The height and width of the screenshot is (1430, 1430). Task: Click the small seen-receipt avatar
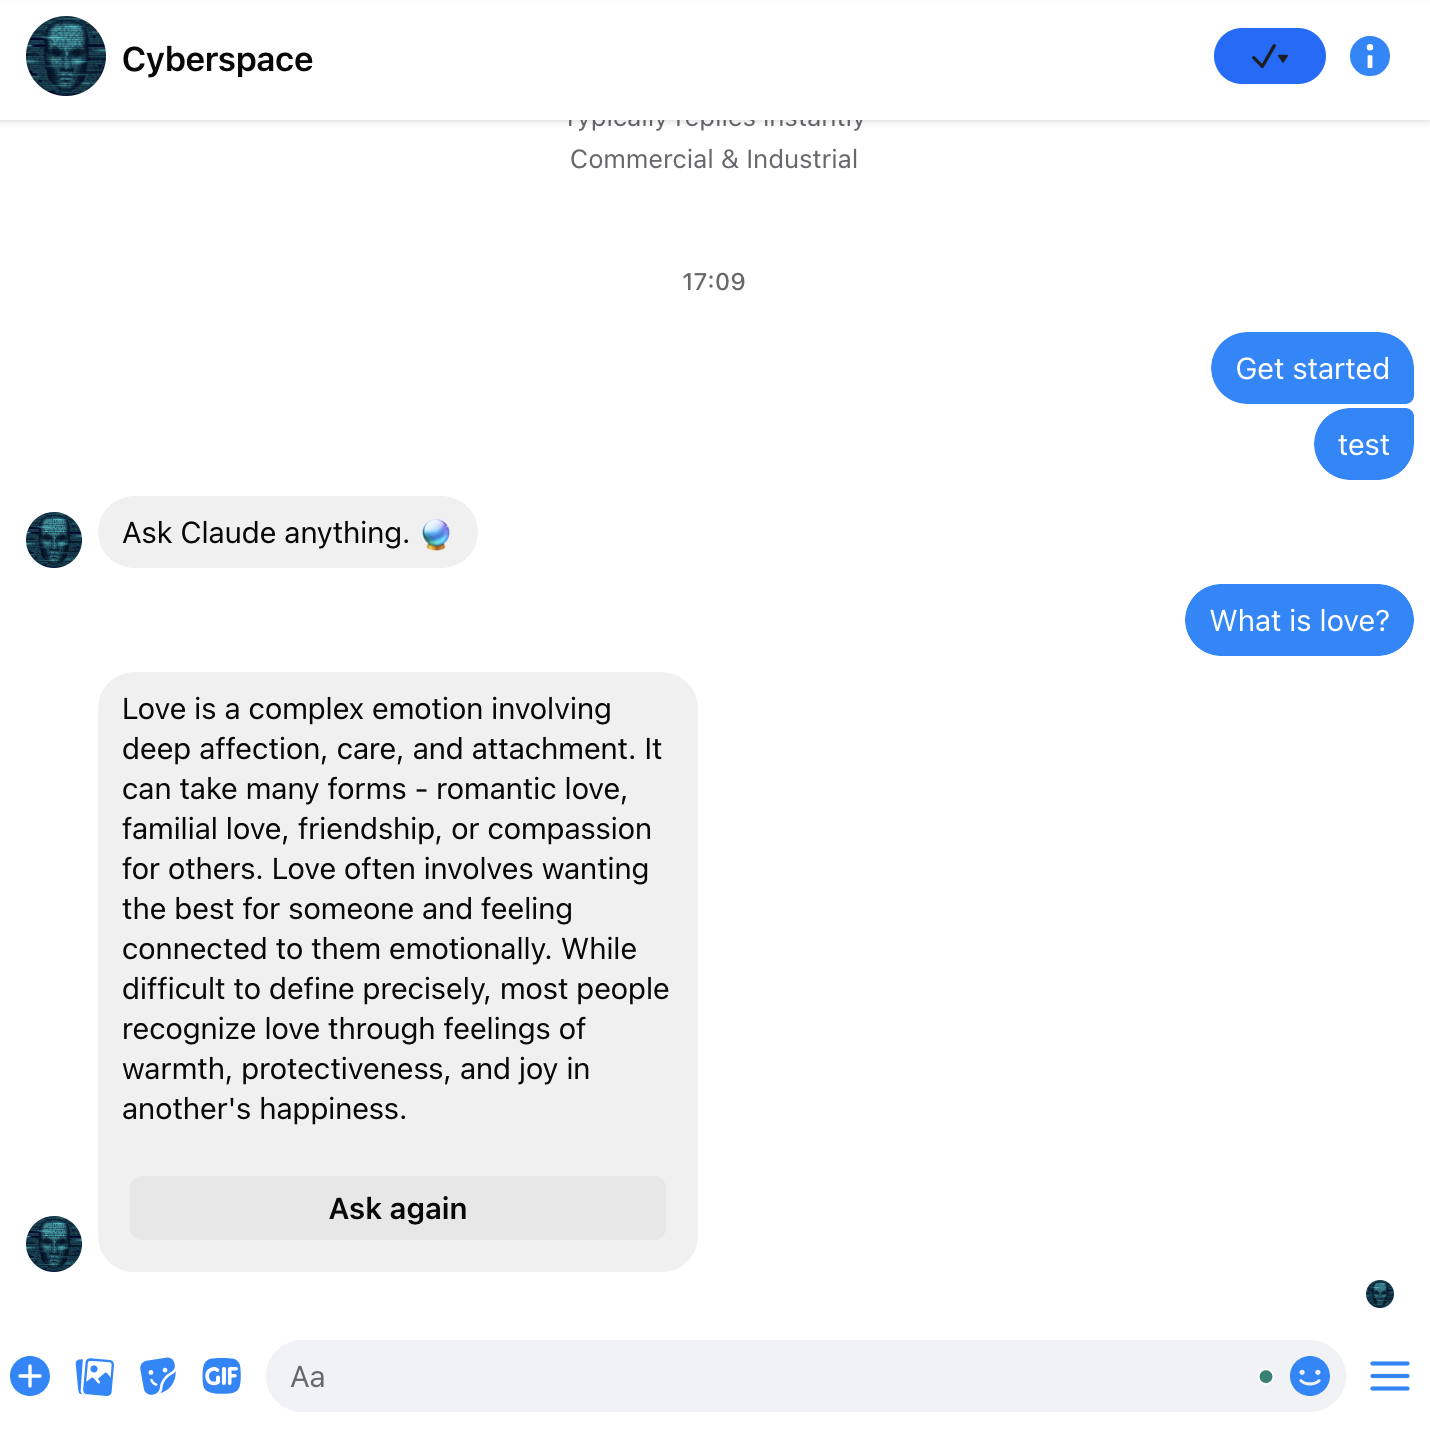click(x=1380, y=1294)
